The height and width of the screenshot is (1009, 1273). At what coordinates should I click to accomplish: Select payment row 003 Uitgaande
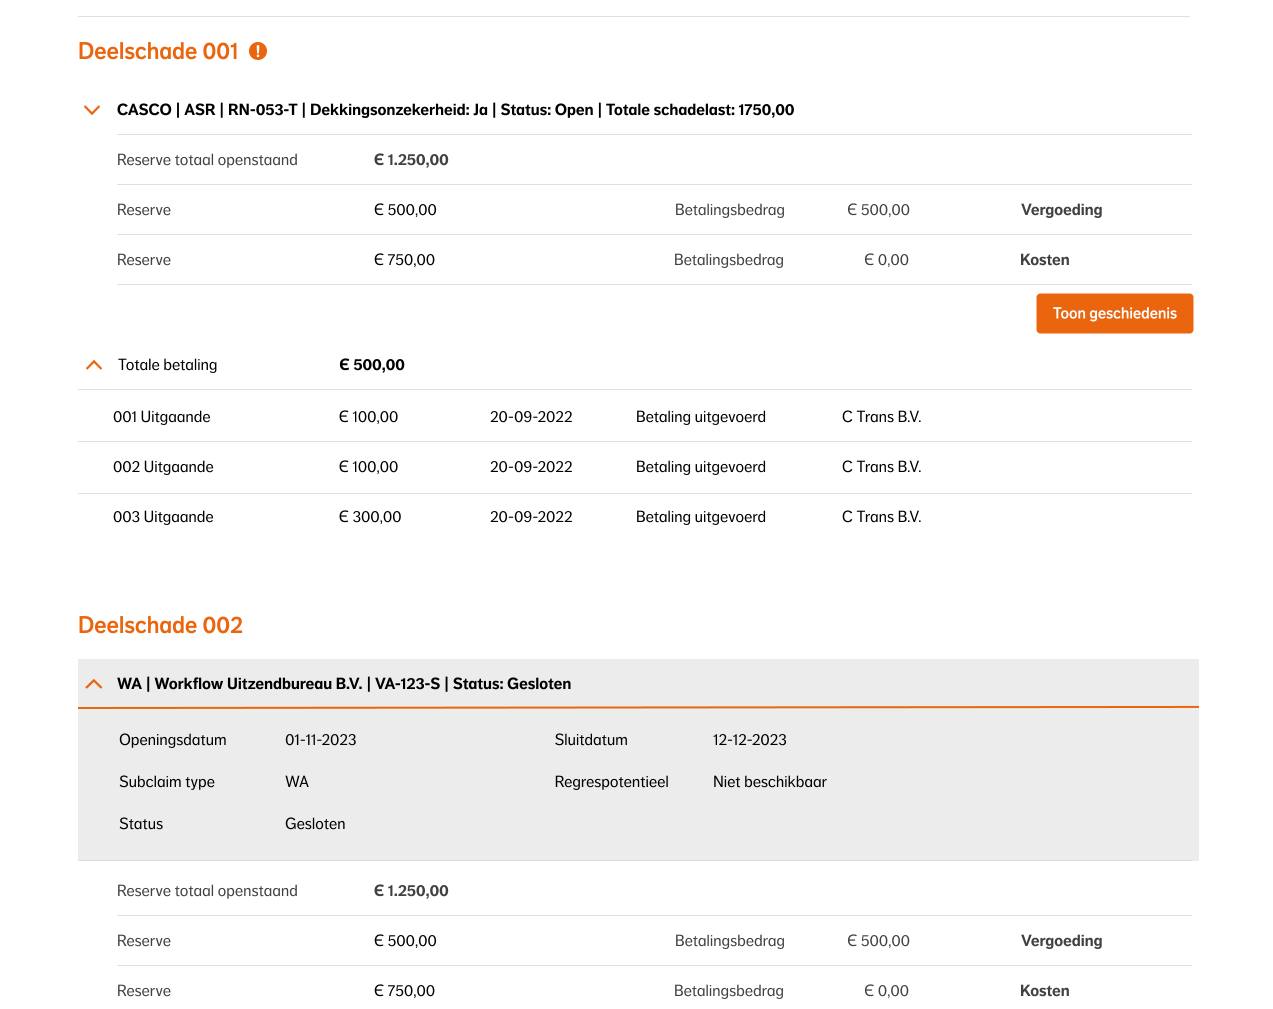click(163, 517)
